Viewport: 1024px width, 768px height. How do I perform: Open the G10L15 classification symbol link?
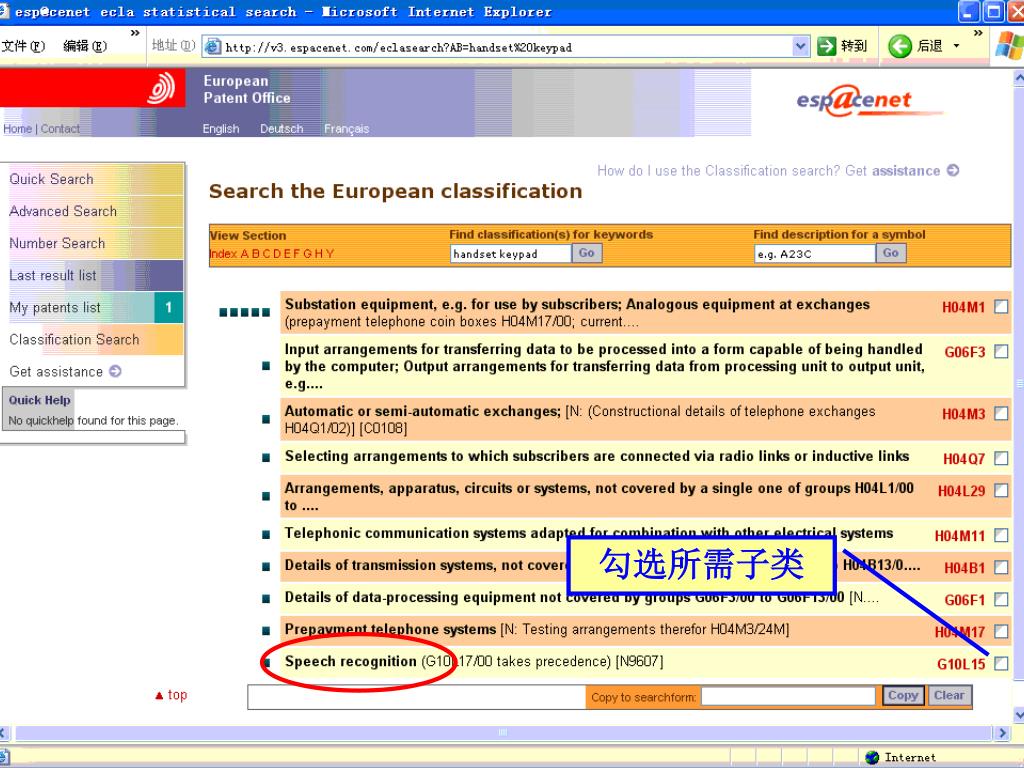pyautogui.click(x=961, y=664)
